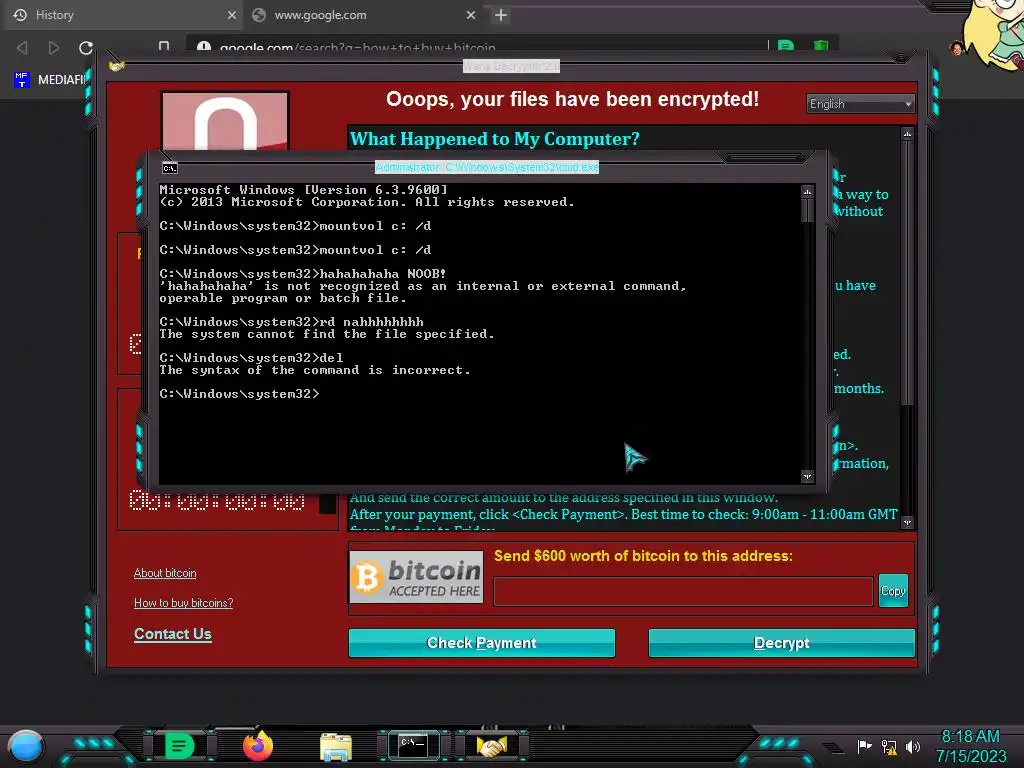Open a new browser tab
The height and width of the screenshot is (768, 1024).
pos(501,15)
